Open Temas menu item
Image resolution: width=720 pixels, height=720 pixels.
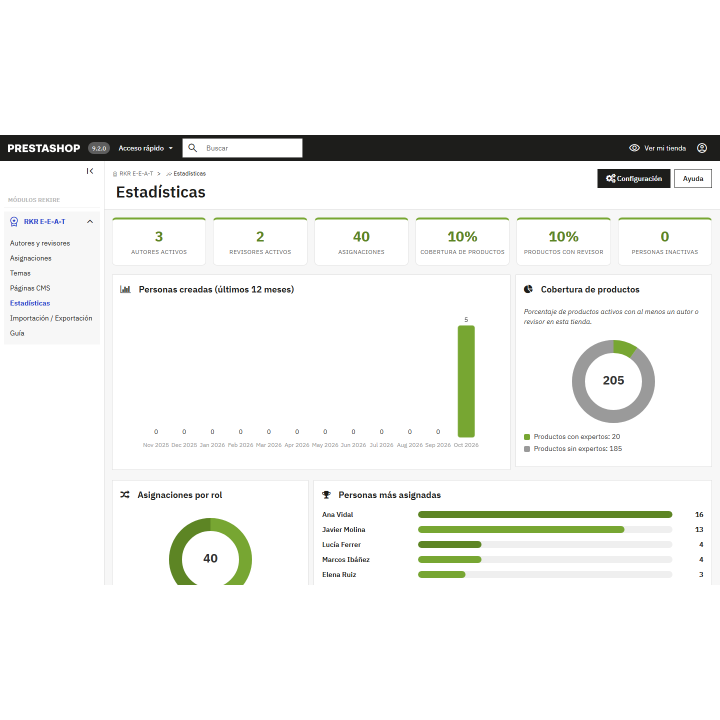(x=20, y=273)
